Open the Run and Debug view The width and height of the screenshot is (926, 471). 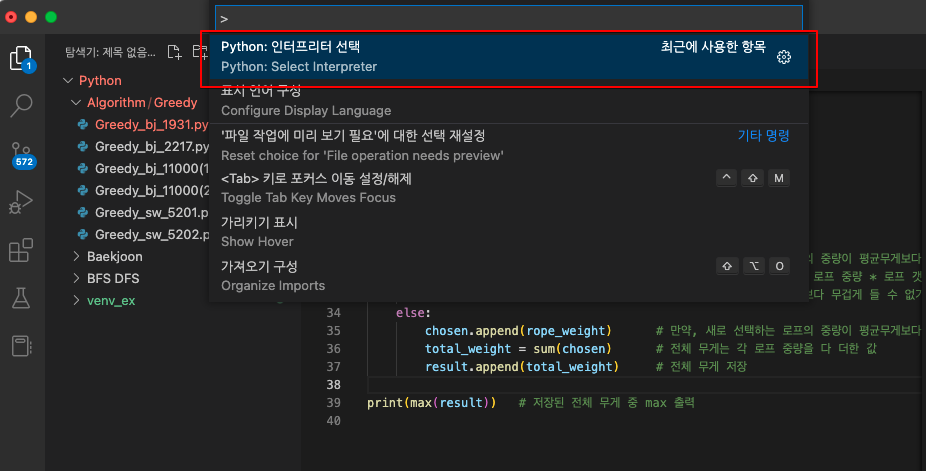coord(22,202)
